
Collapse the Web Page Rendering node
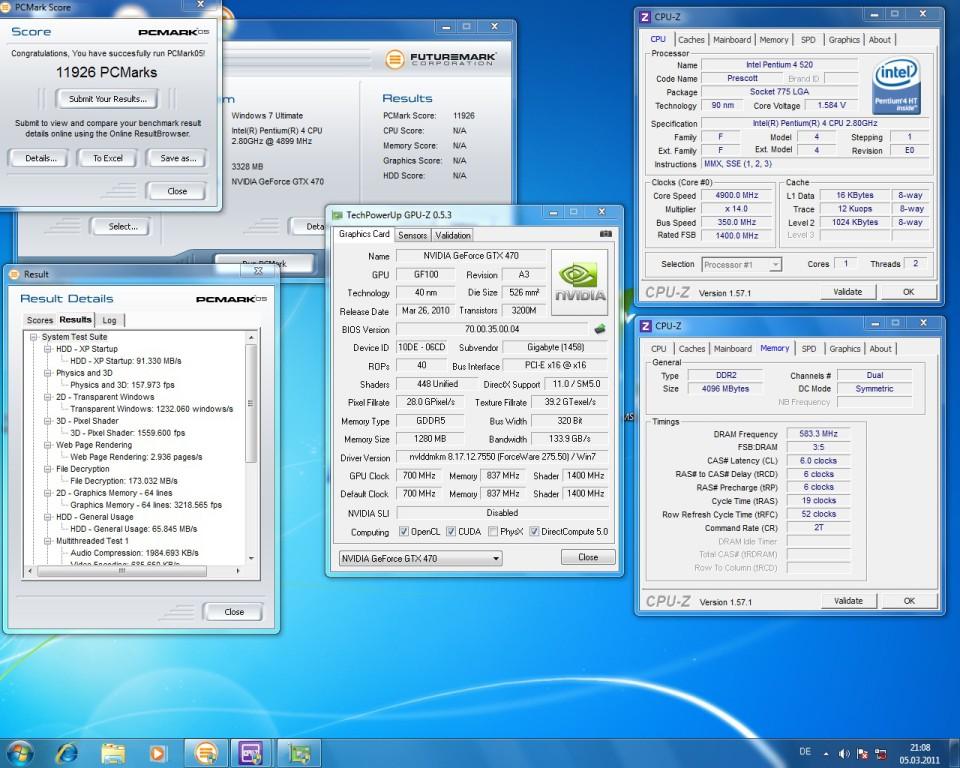click(47, 445)
